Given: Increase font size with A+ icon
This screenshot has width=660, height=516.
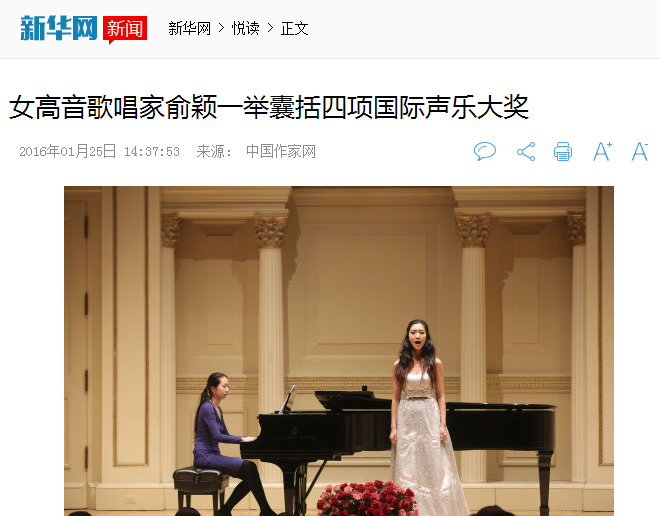Looking at the screenshot, I should tap(602, 152).
